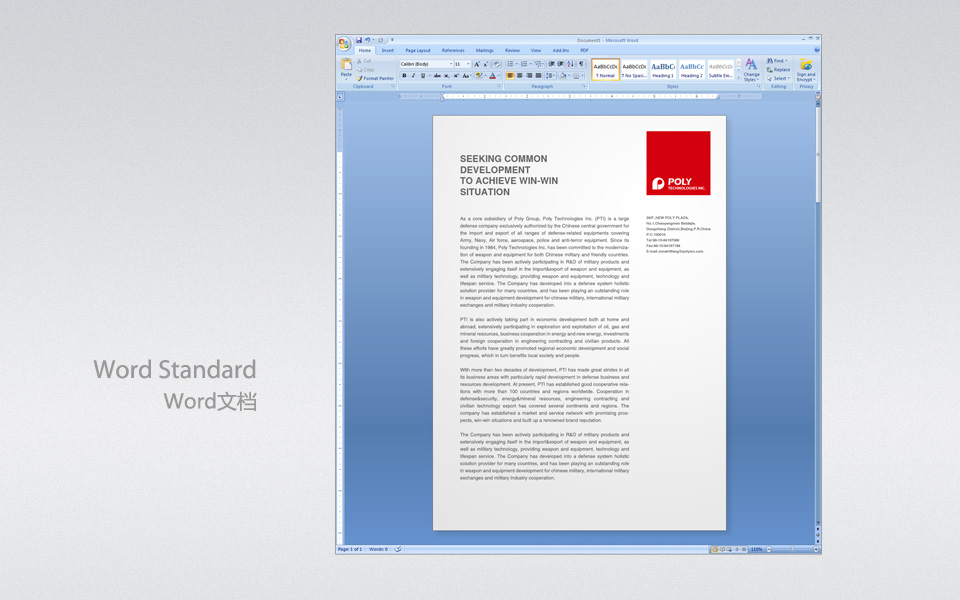Image resolution: width=960 pixels, height=600 pixels.
Task: Apply superscript formatting
Action: point(456,76)
